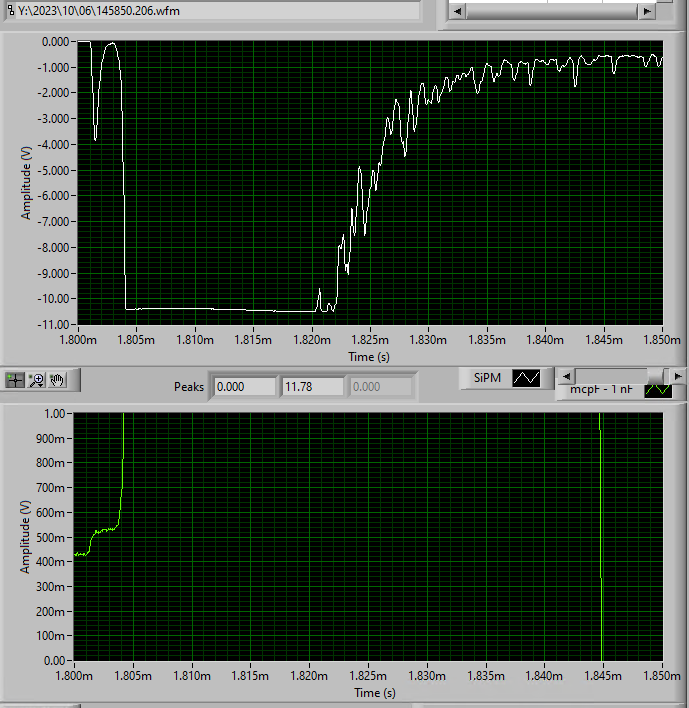689x708 pixels.
Task: Click lower graph Y-axis value 500m
Action: (50, 537)
